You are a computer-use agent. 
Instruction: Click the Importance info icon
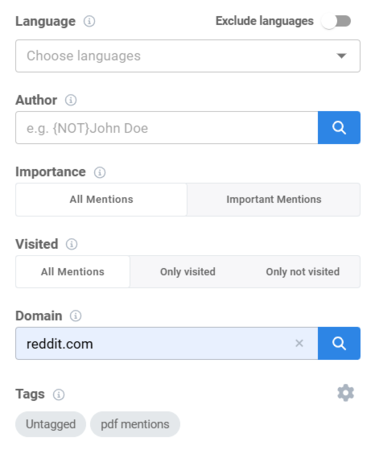point(100,172)
